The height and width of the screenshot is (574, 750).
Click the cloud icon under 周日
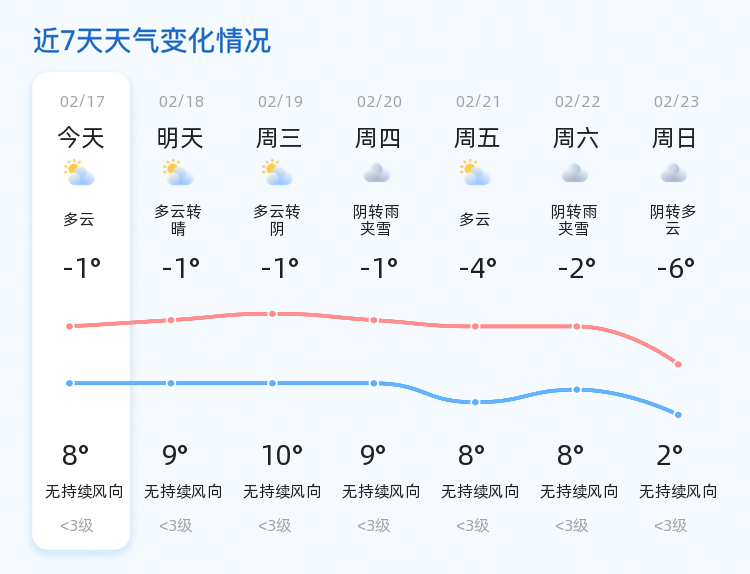pos(673,173)
